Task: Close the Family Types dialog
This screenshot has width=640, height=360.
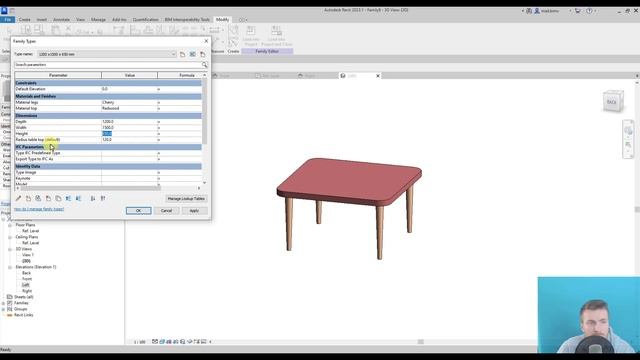Action: tap(206, 41)
